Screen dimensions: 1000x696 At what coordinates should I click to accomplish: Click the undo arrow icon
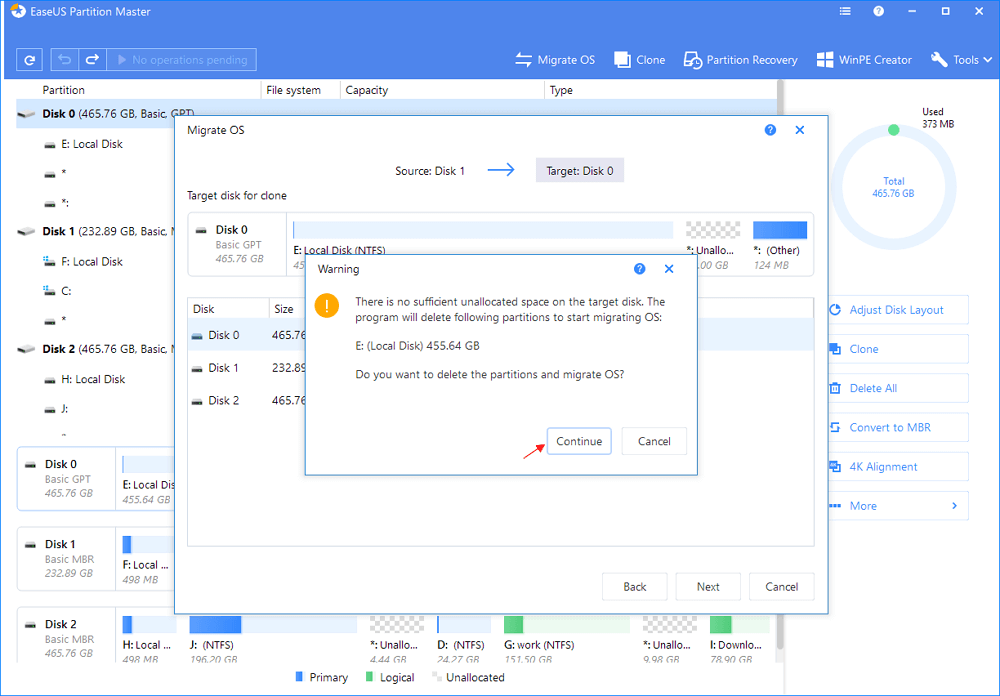click(x=63, y=60)
